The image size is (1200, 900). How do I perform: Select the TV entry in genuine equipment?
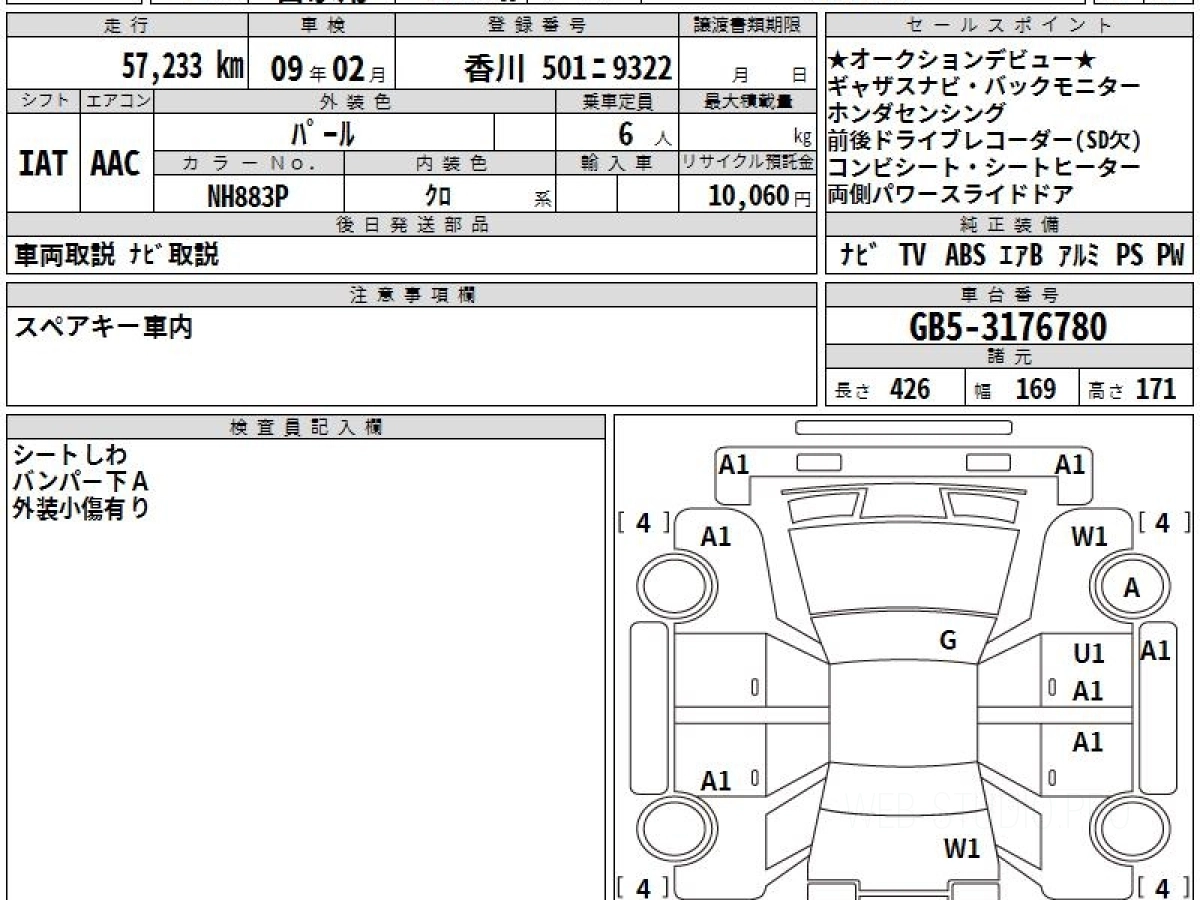pyautogui.click(x=911, y=256)
